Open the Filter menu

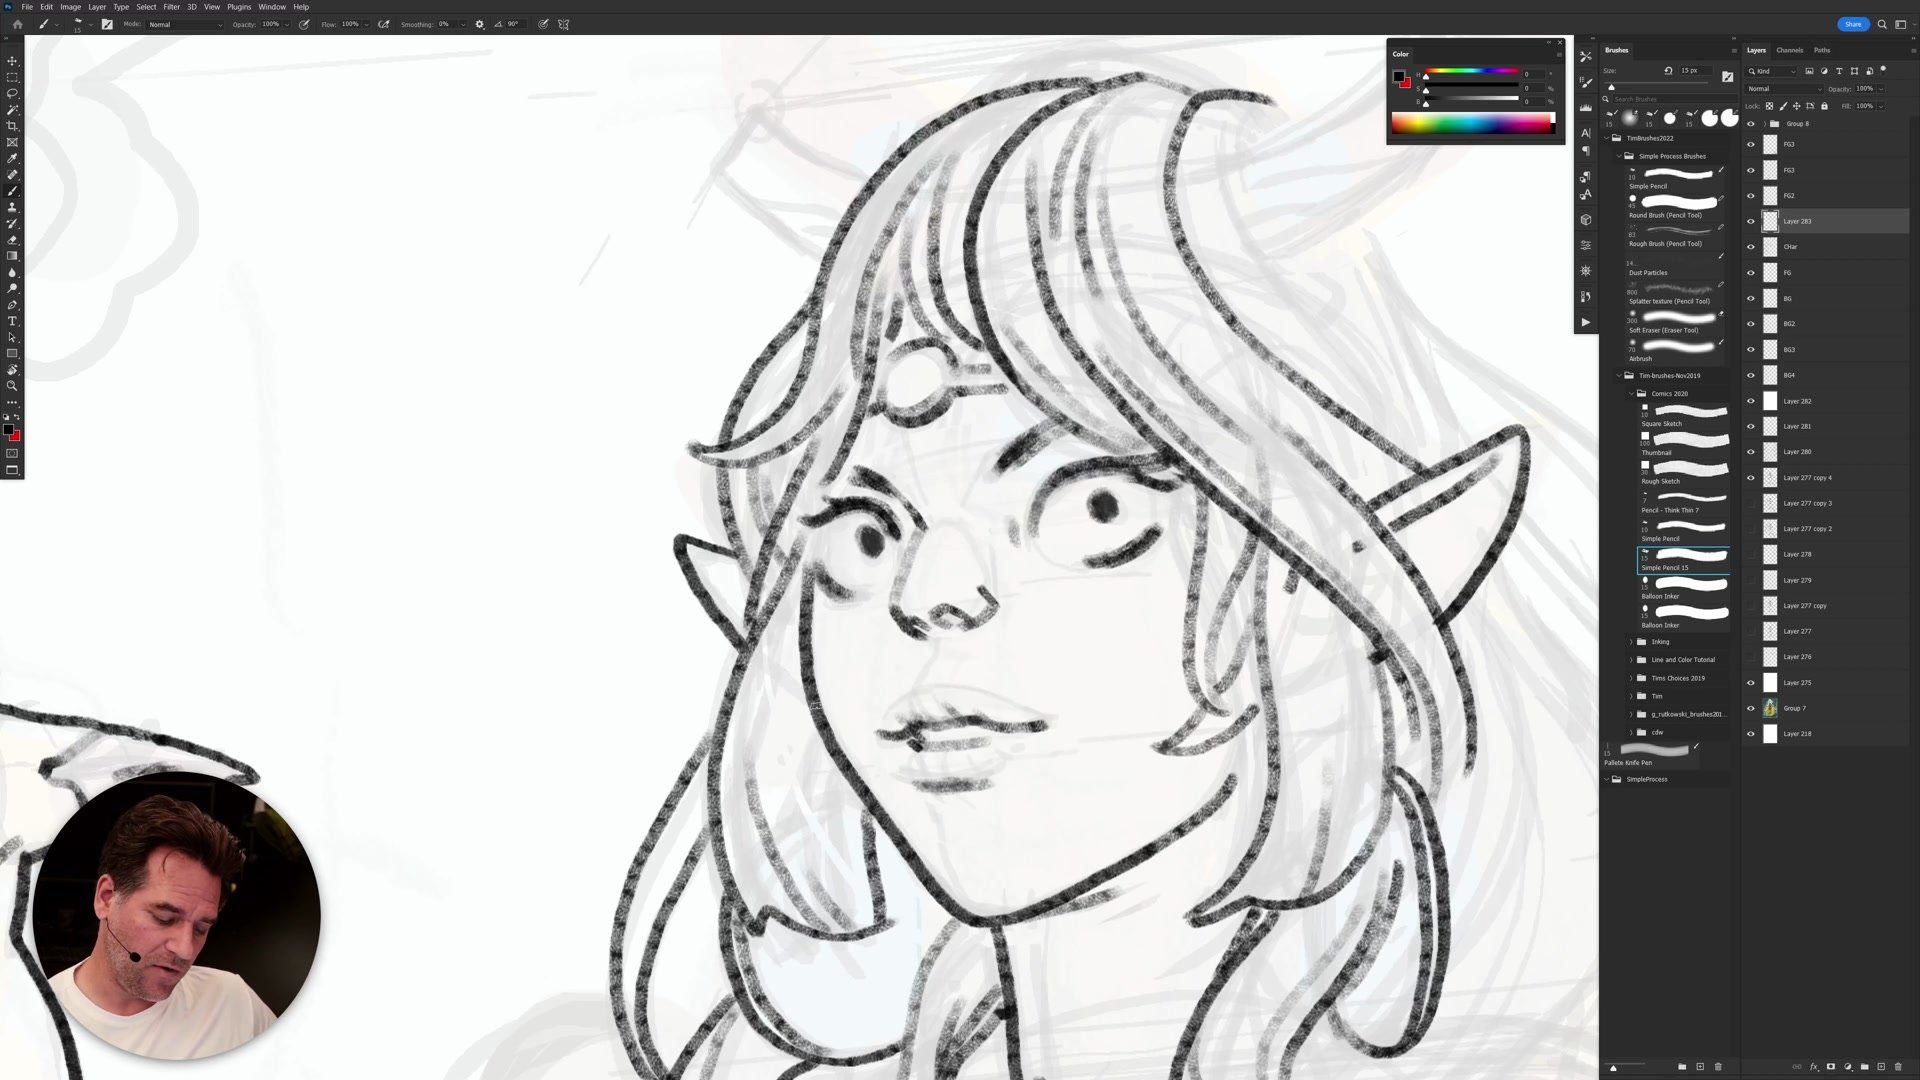coord(171,7)
